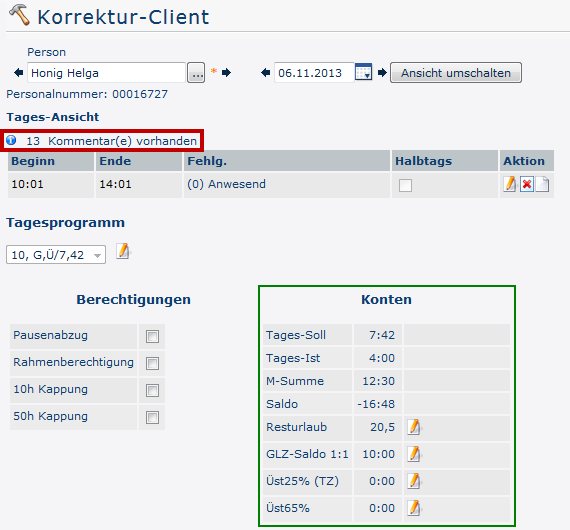This screenshot has height=530, width=570.
Task: Open person lookup with the ... button
Action: point(196,73)
